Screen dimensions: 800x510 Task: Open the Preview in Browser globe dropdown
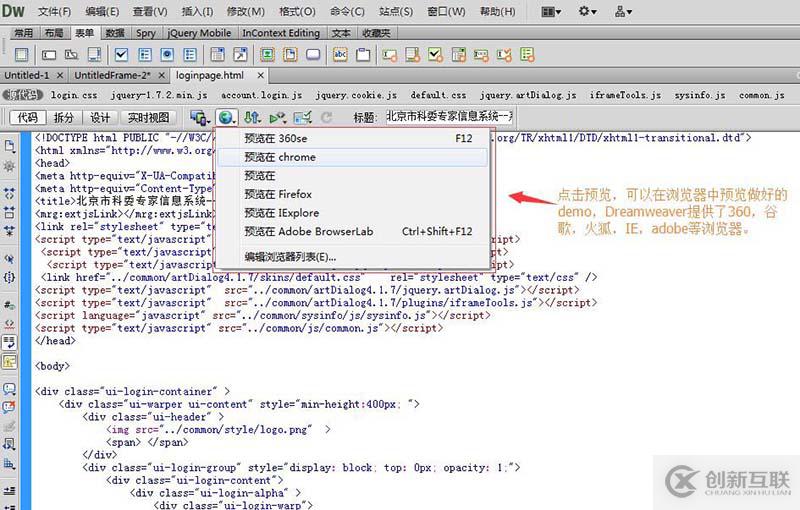click(x=227, y=118)
